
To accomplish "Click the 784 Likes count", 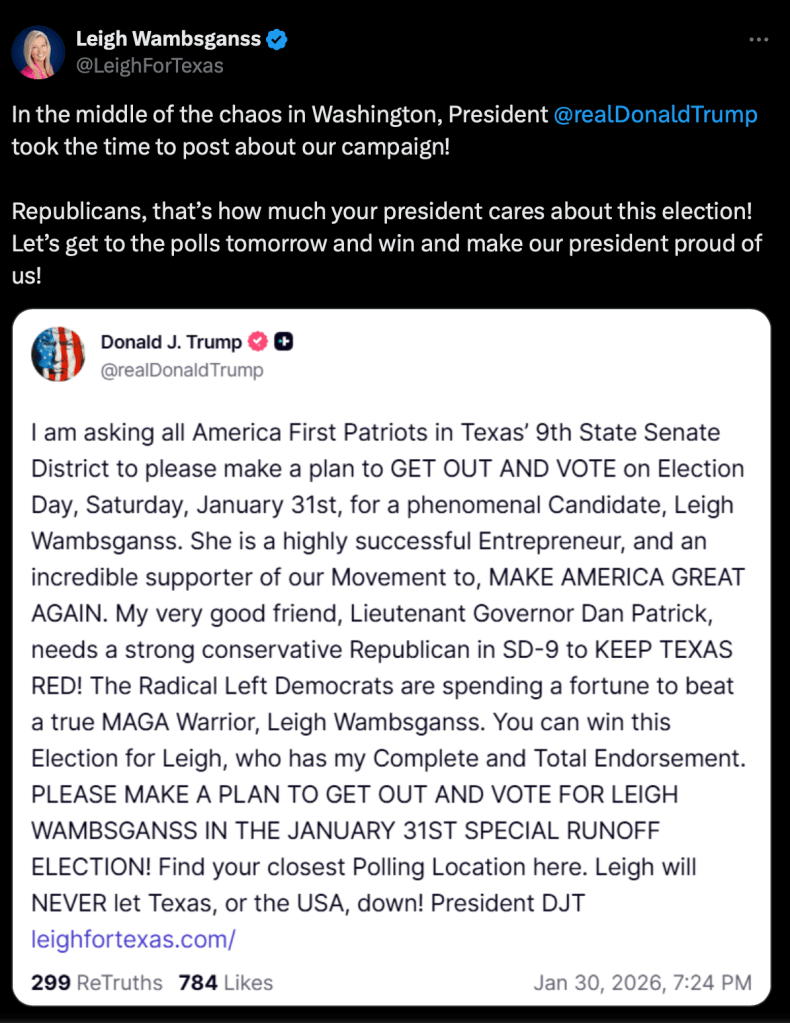I will [225, 982].
